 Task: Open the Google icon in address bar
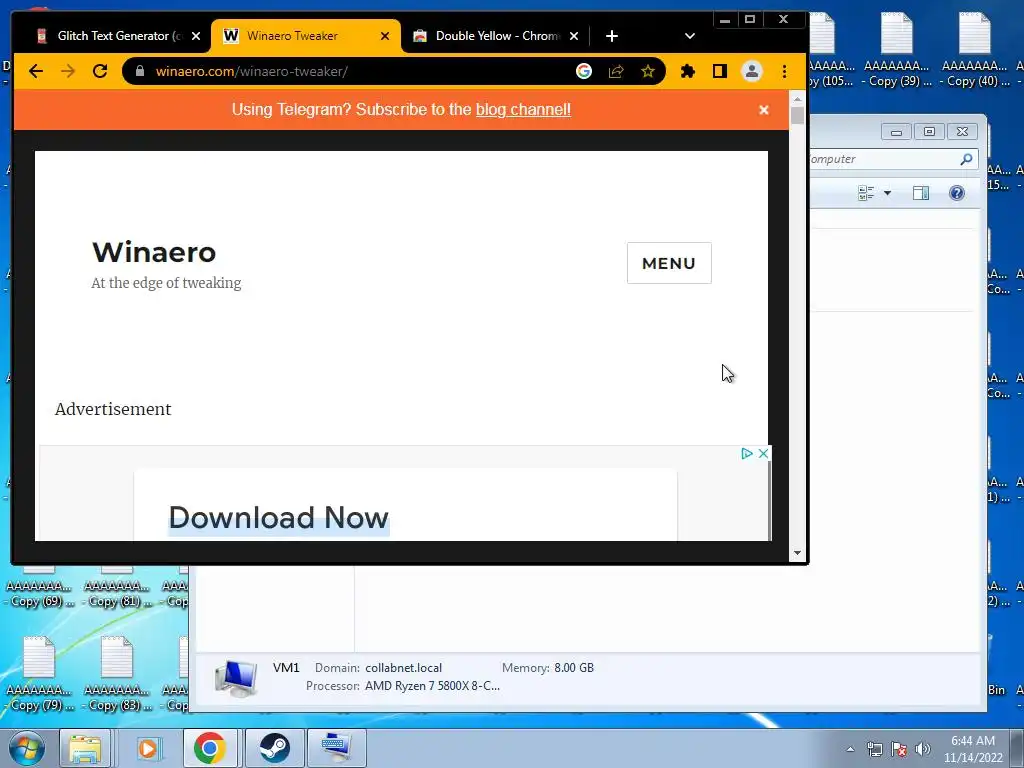coord(584,71)
